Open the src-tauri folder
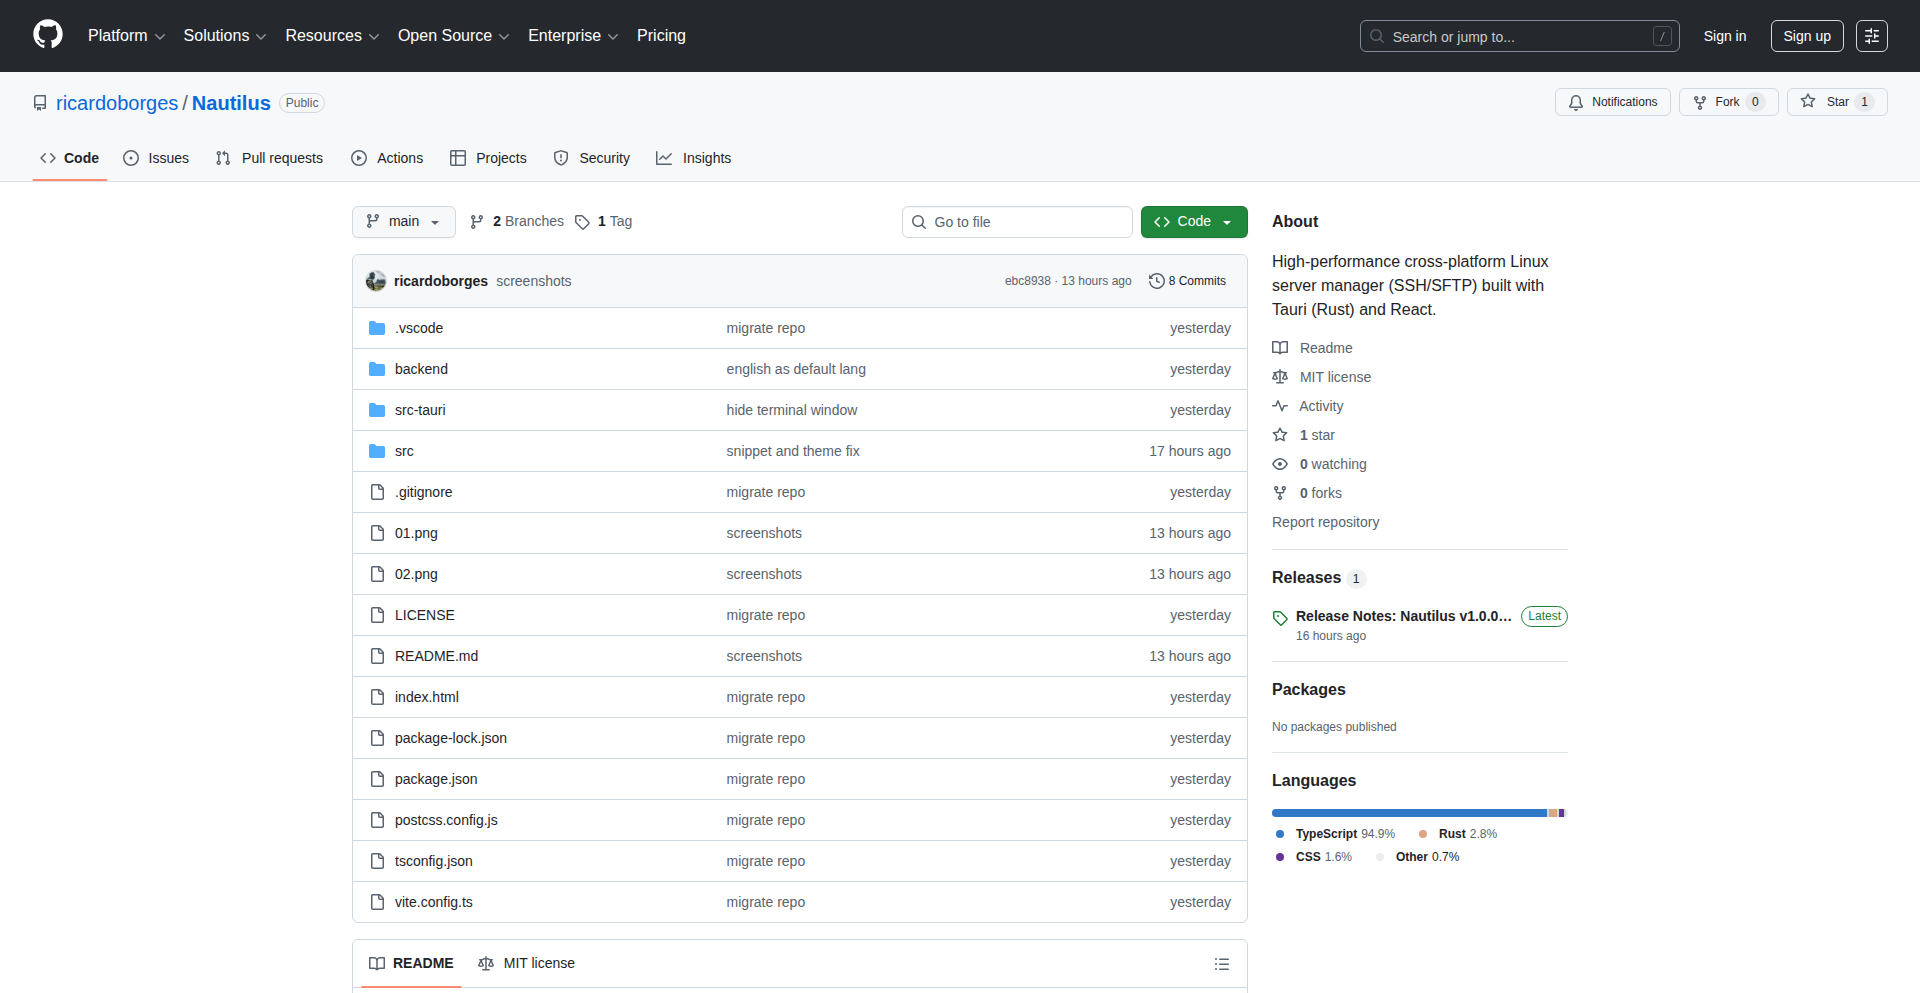 pyautogui.click(x=420, y=410)
